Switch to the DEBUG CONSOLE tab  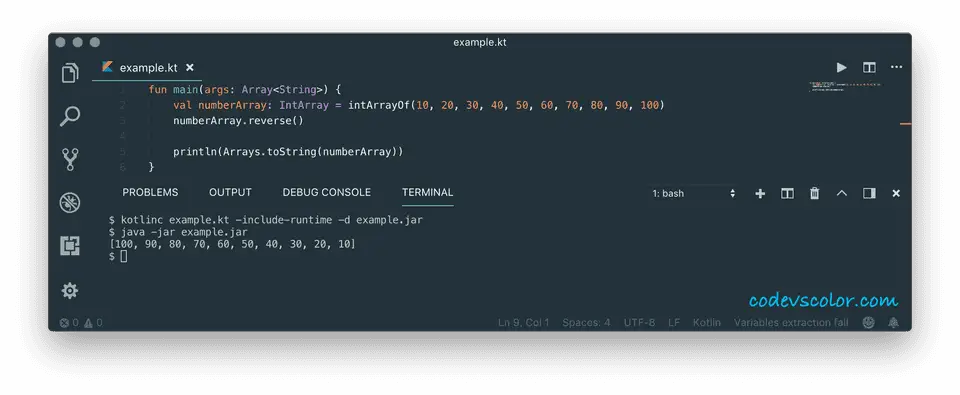pos(326,192)
